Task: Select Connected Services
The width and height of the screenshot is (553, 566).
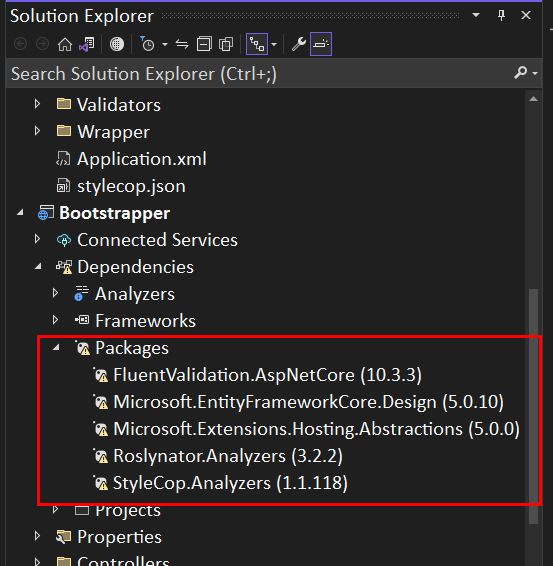Action: (157, 240)
